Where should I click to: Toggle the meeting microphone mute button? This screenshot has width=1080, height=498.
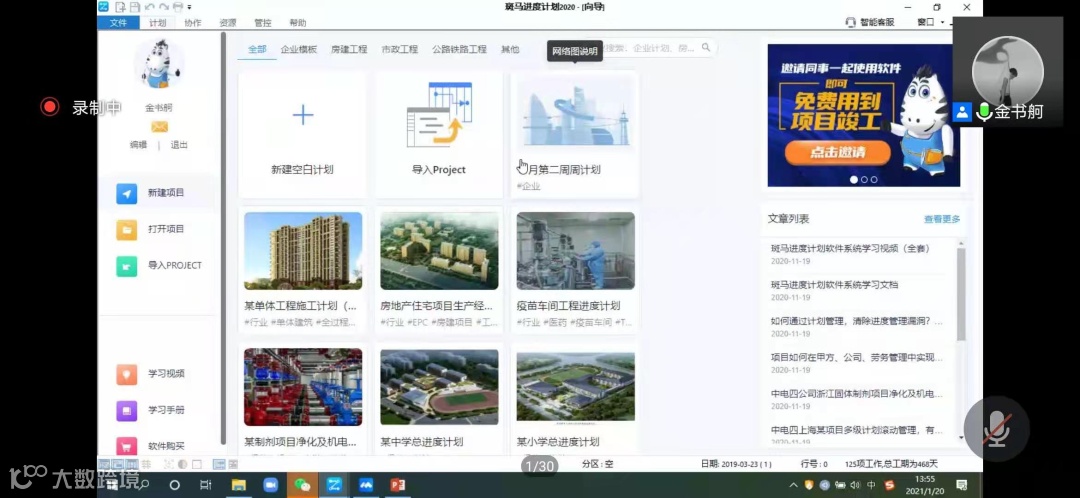pyautogui.click(x=996, y=429)
